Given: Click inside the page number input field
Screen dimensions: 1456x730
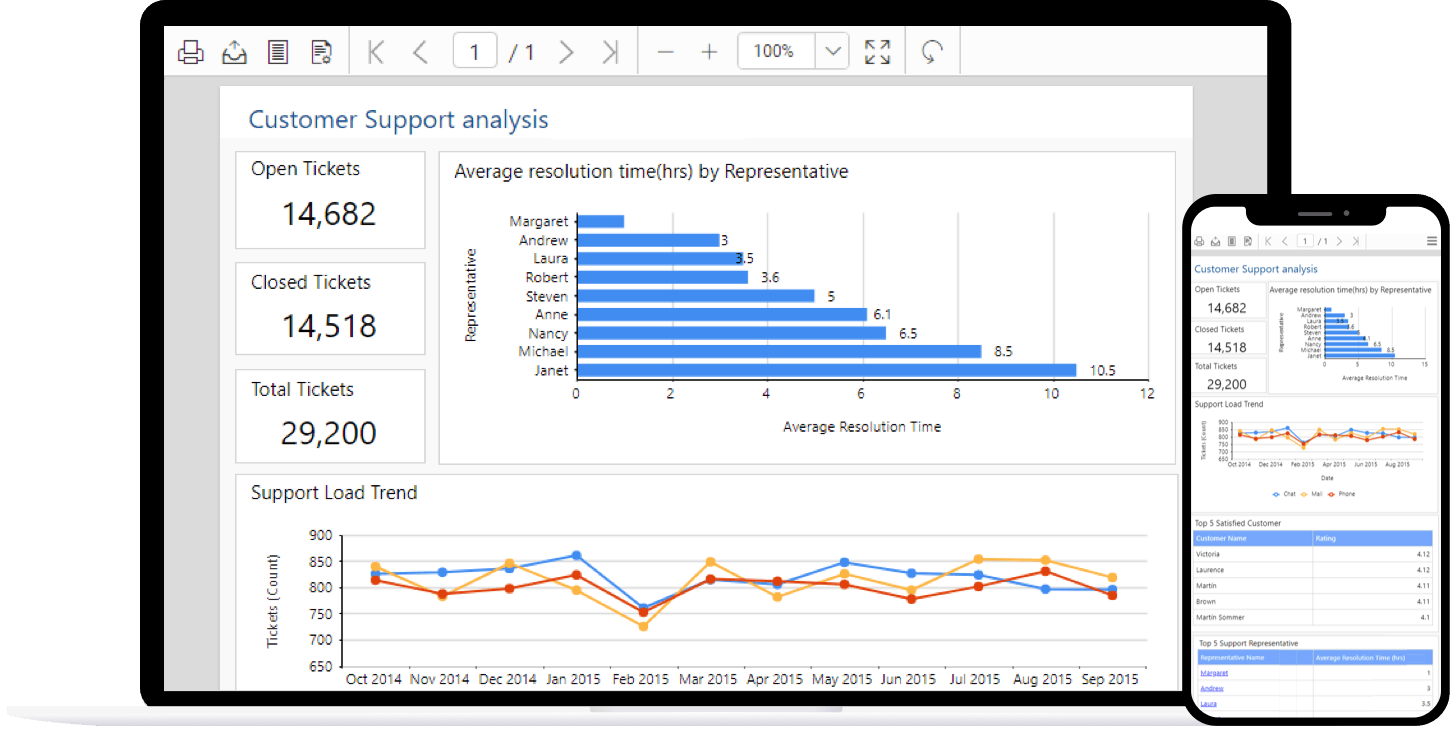Looking at the screenshot, I should (x=475, y=49).
